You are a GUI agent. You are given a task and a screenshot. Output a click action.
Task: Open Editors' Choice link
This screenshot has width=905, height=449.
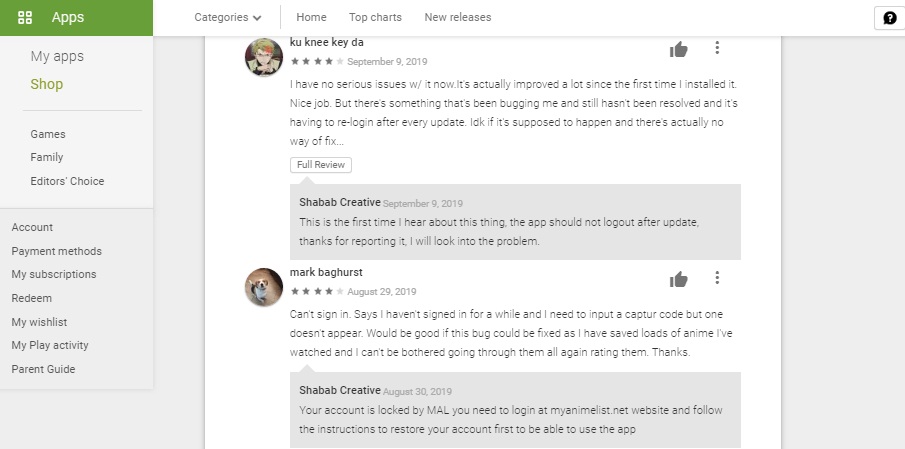pyautogui.click(x=68, y=181)
